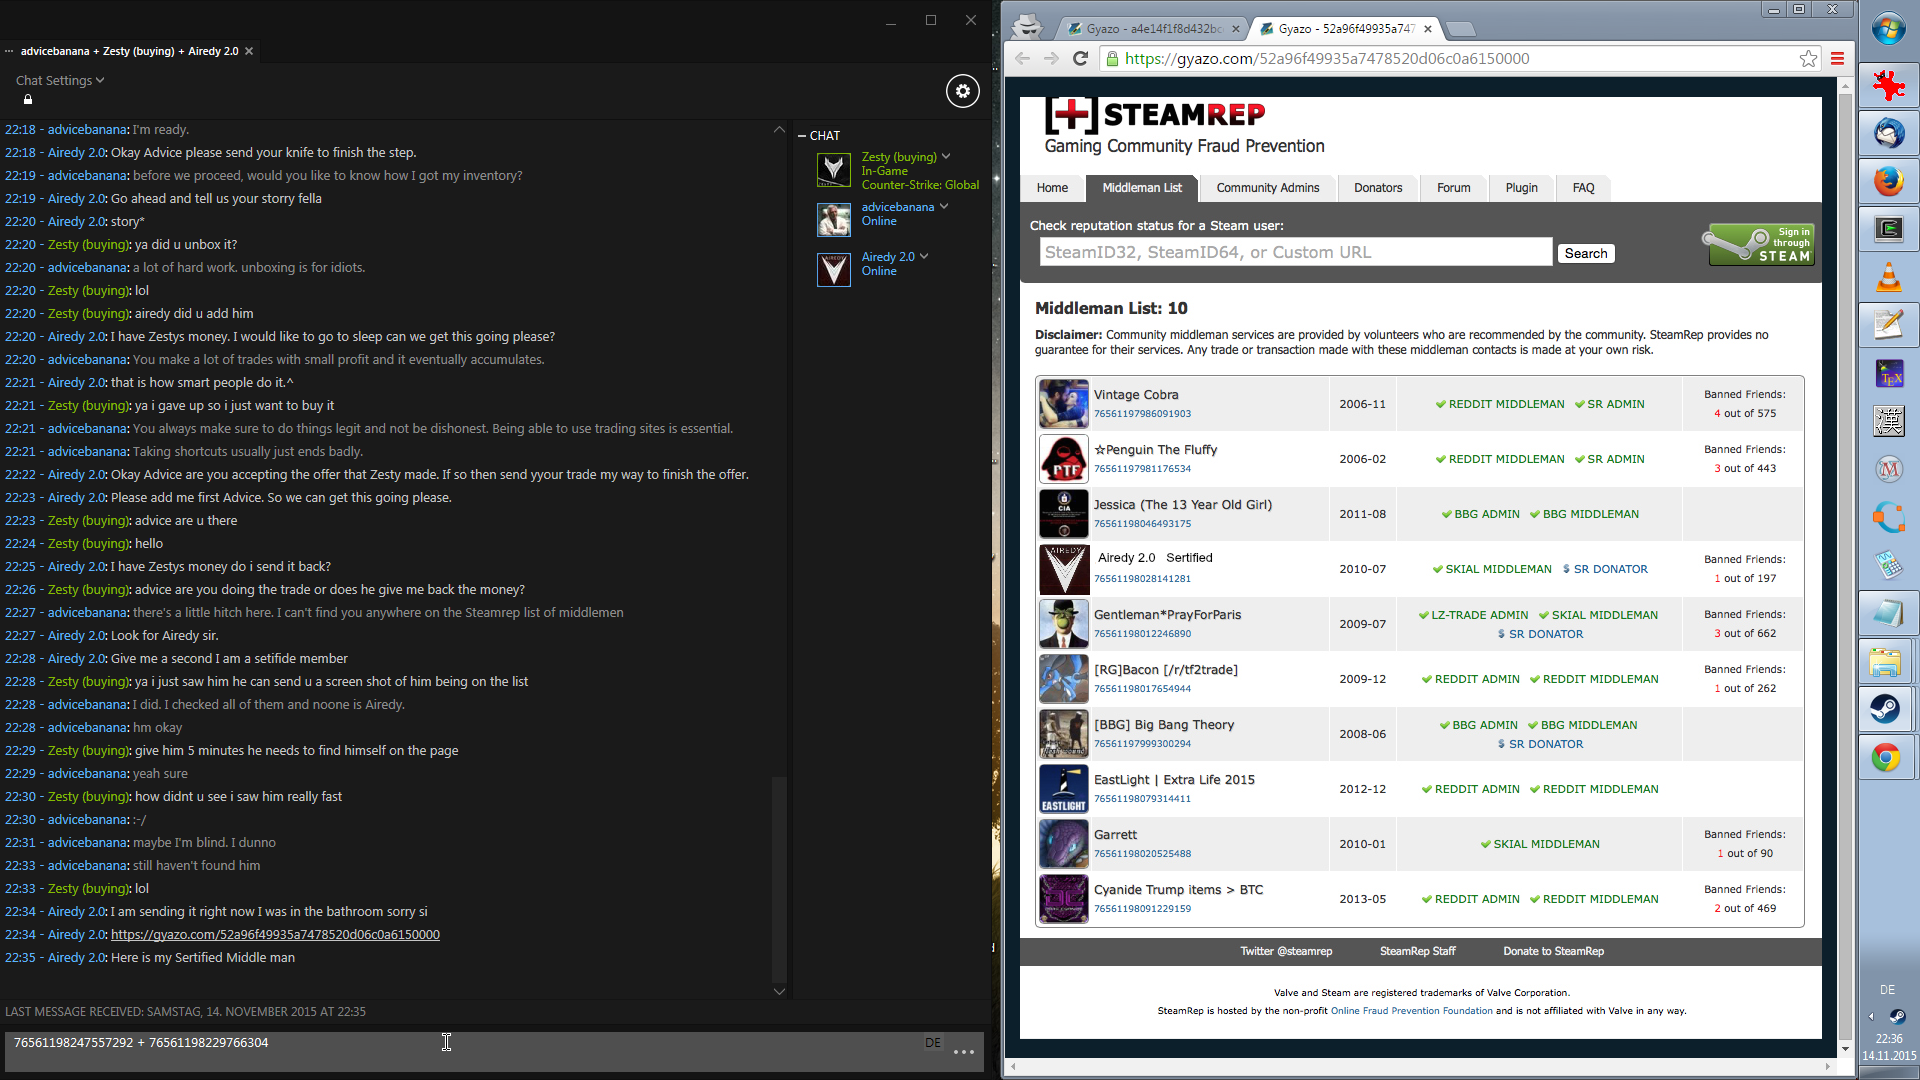The width and height of the screenshot is (1920, 1080).
Task: Launch VLC media player taskbar icon
Action: (x=1888, y=277)
